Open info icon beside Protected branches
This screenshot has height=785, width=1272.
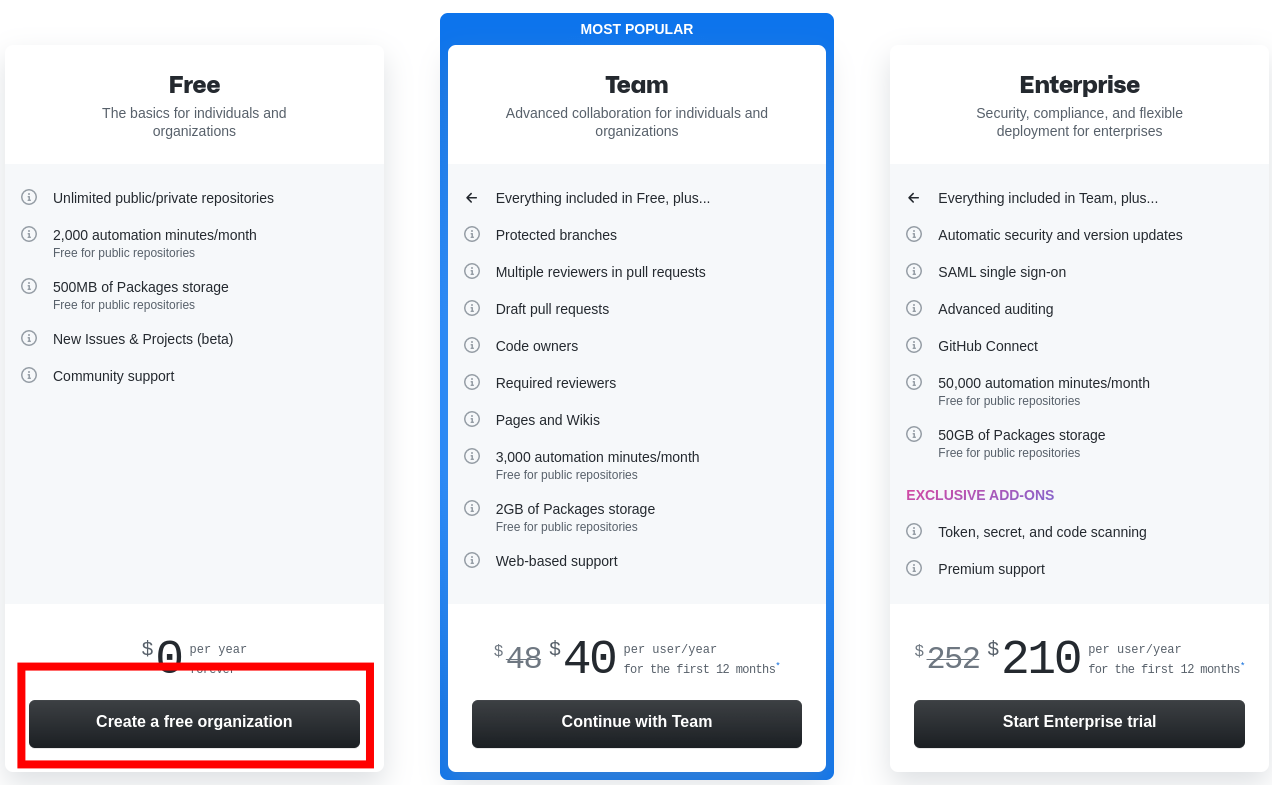[x=472, y=234]
